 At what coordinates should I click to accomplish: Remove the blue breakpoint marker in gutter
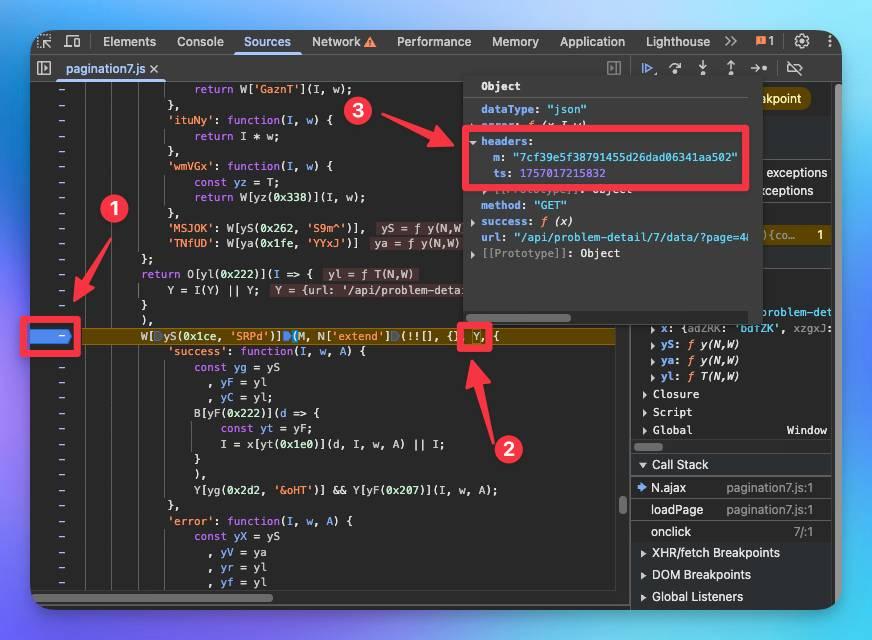coord(51,336)
